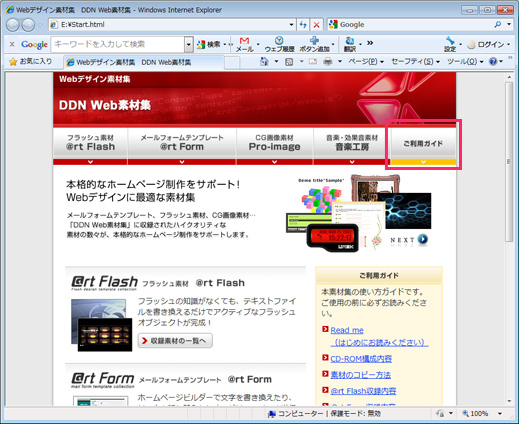Click the magnifier search icon in Google box

[497, 24]
